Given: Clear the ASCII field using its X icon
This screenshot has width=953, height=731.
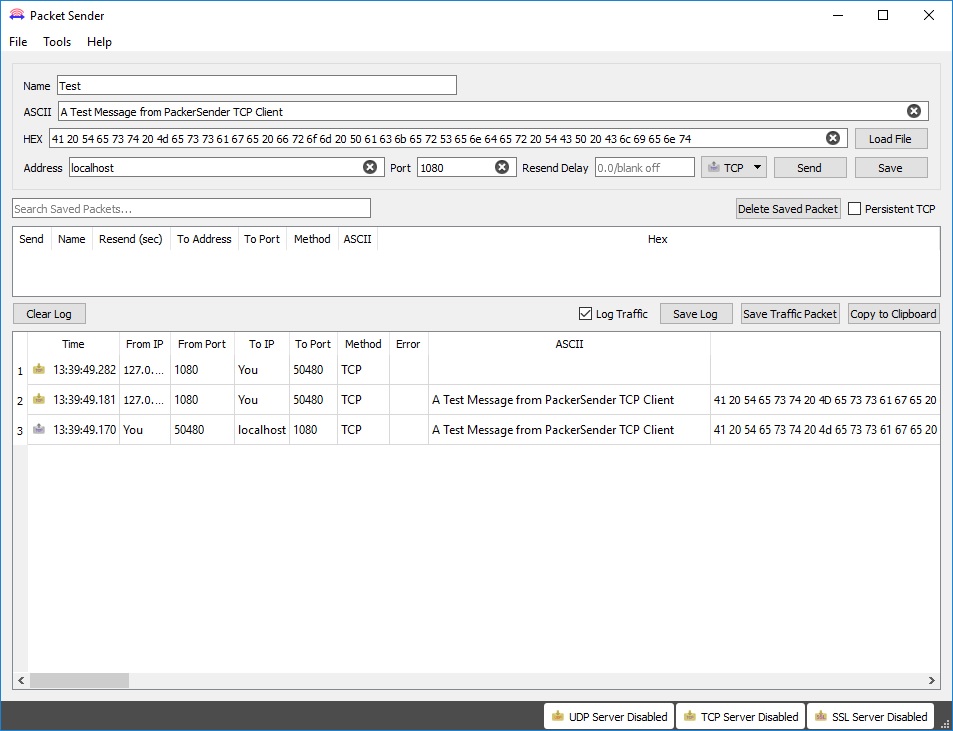Looking at the screenshot, I should coord(915,111).
